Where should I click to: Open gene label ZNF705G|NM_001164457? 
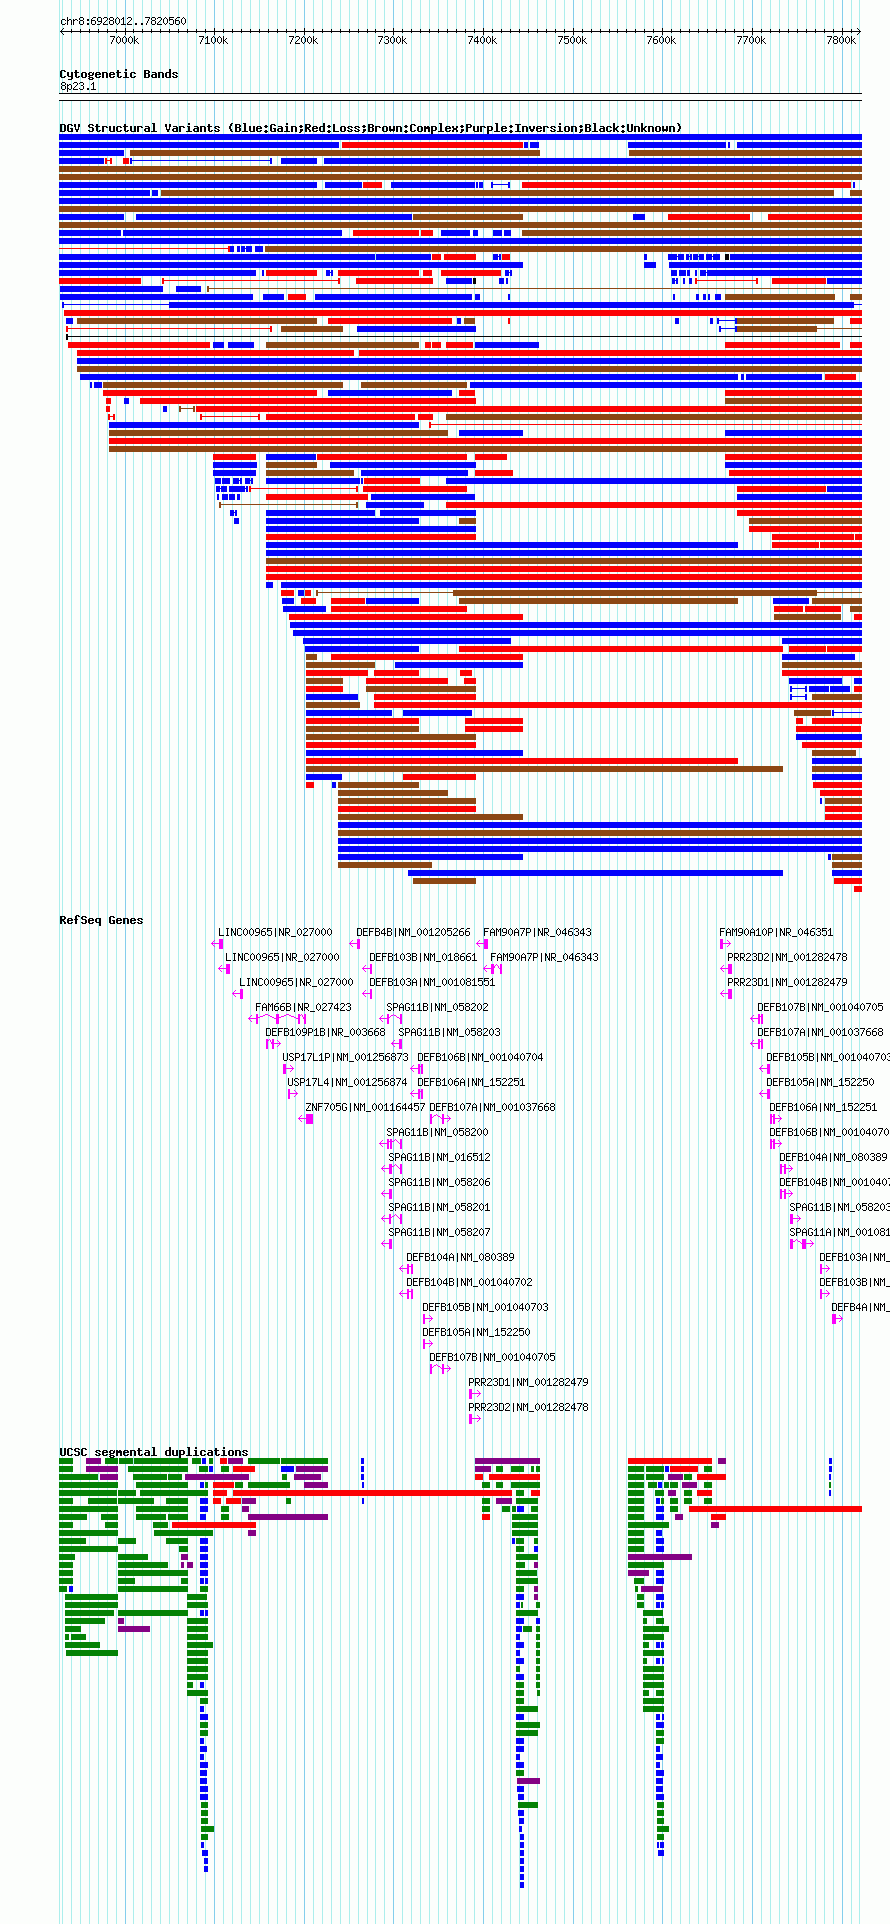pyautogui.click(x=365, y=1107)
